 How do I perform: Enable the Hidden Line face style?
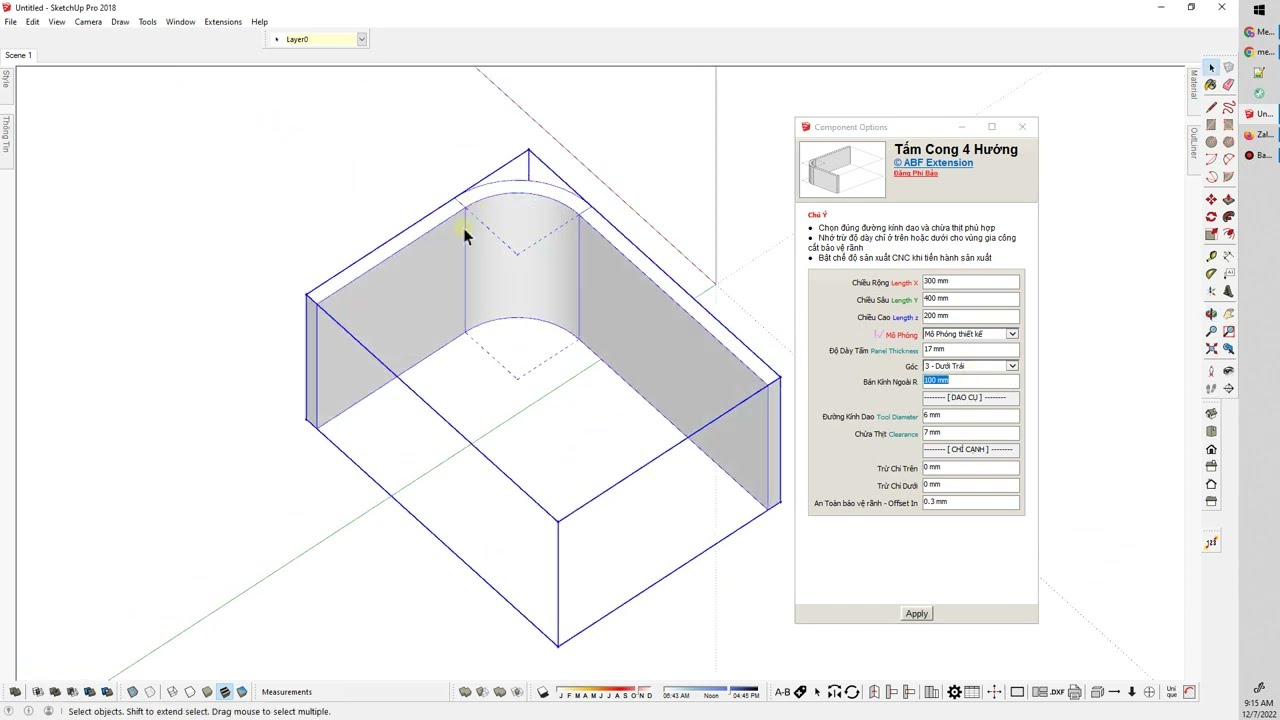[190, 692]
